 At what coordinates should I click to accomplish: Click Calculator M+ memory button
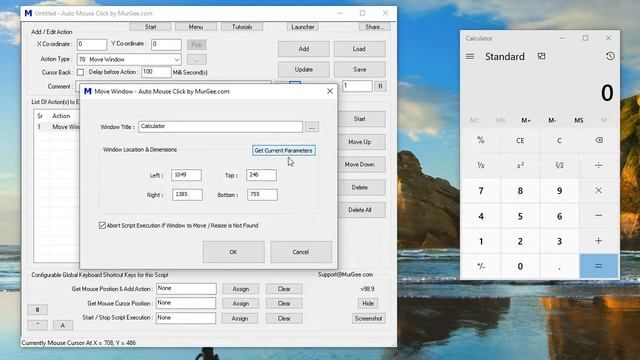click(526, 120)
